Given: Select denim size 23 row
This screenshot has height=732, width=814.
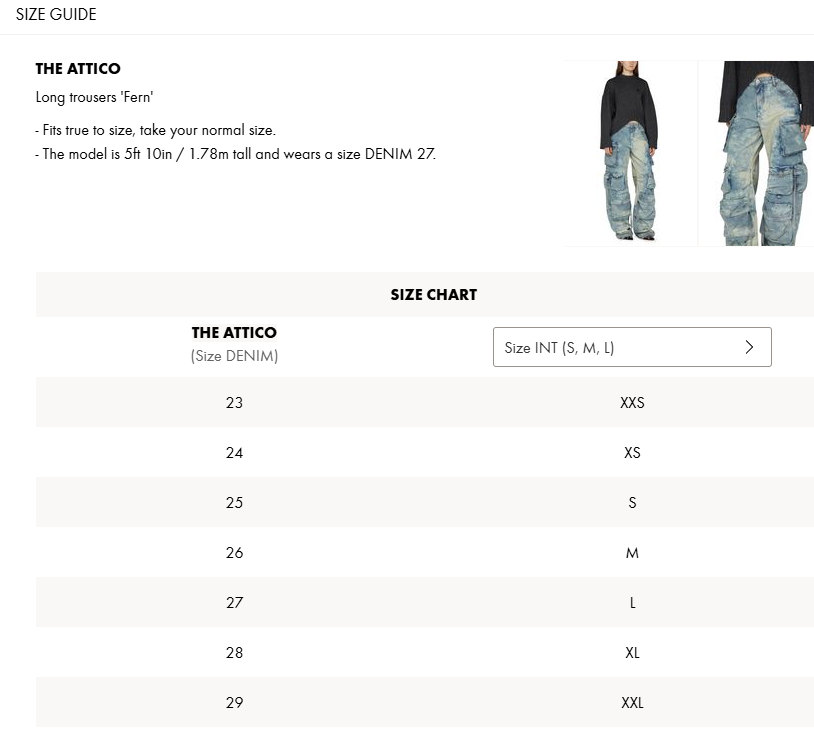Looking at the screenshot, I should (234, 403).
